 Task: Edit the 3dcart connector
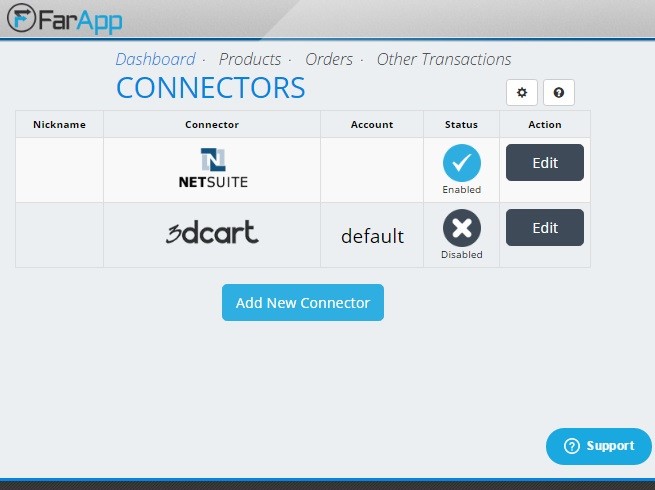[545, 228]
